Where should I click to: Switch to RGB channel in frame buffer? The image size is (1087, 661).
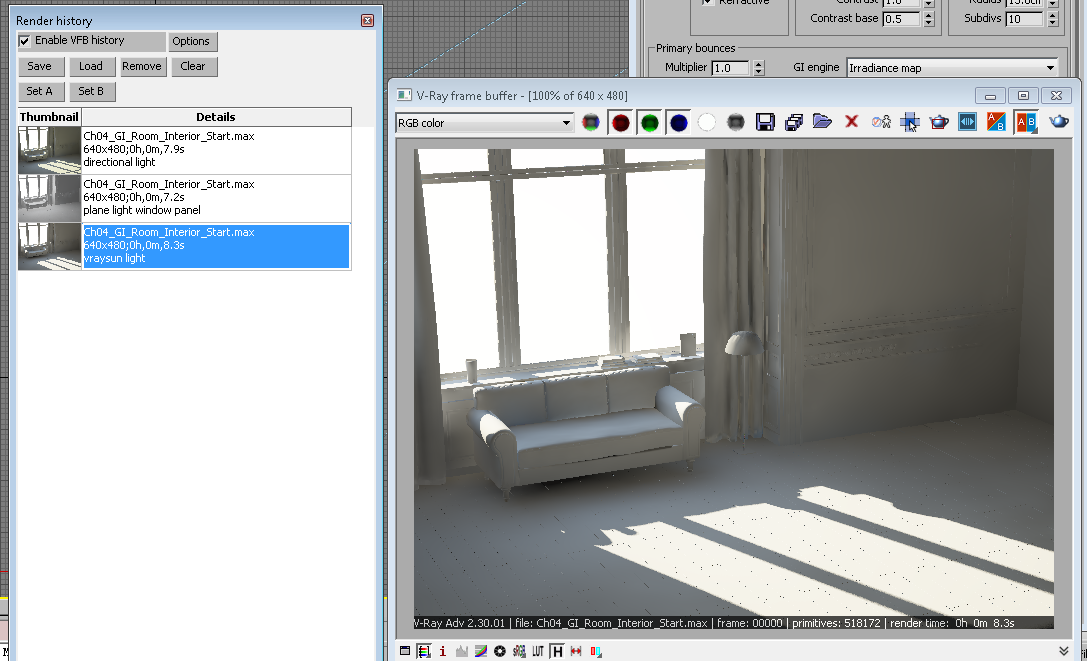point(591,123)
